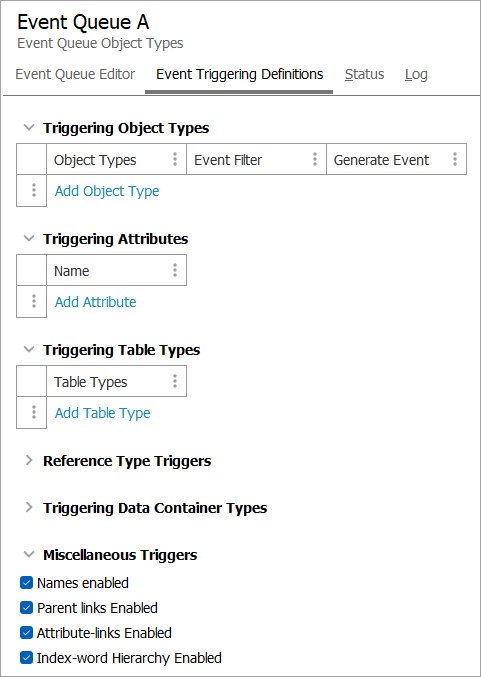Screen dimensions: 481x677
Task: Switch to Event Queue Editor tab
Action: tap(75, 74)
